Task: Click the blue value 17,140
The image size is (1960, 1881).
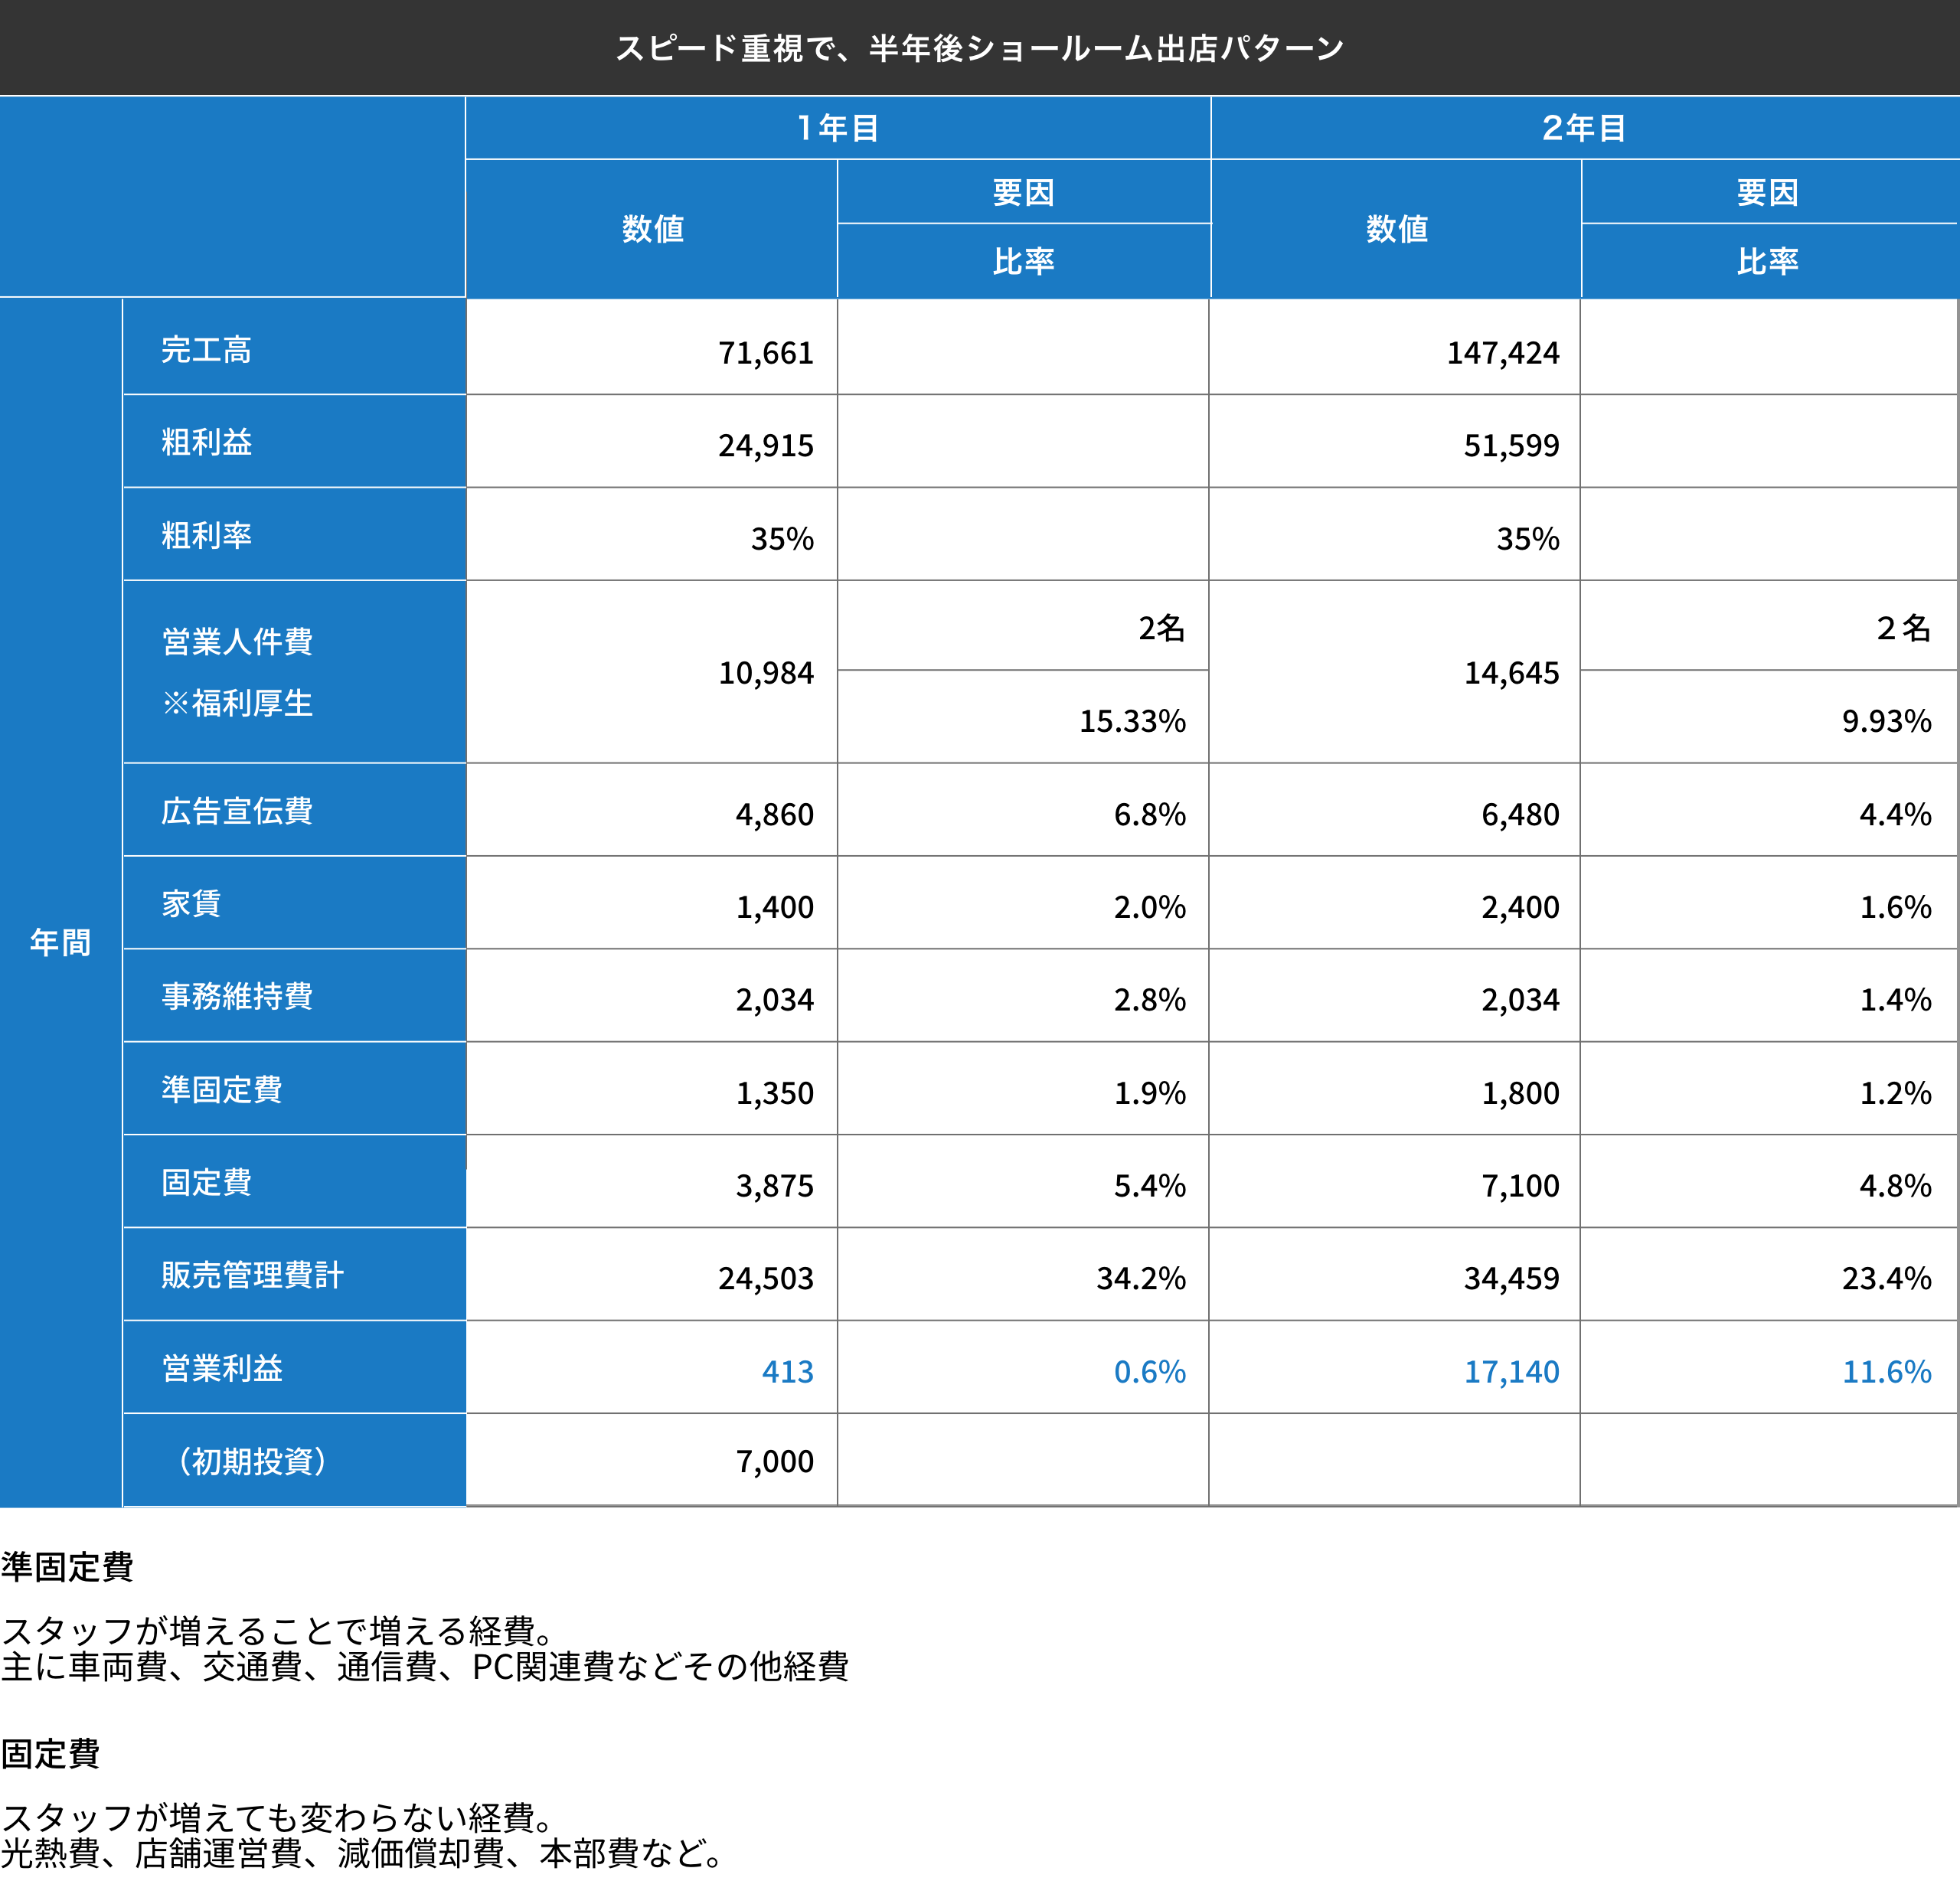Action: (1511, 1372)
